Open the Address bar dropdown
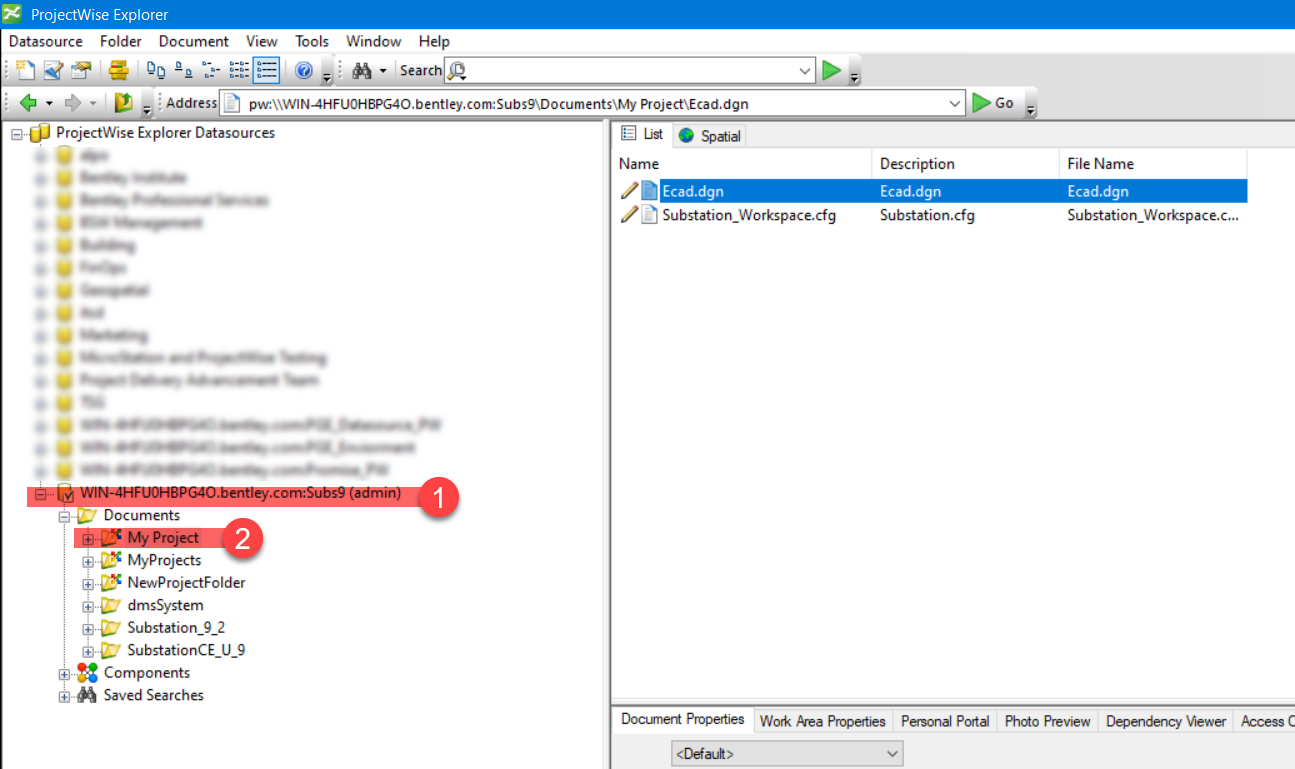This screenshot has height=769, width=1295. [955, 103]
